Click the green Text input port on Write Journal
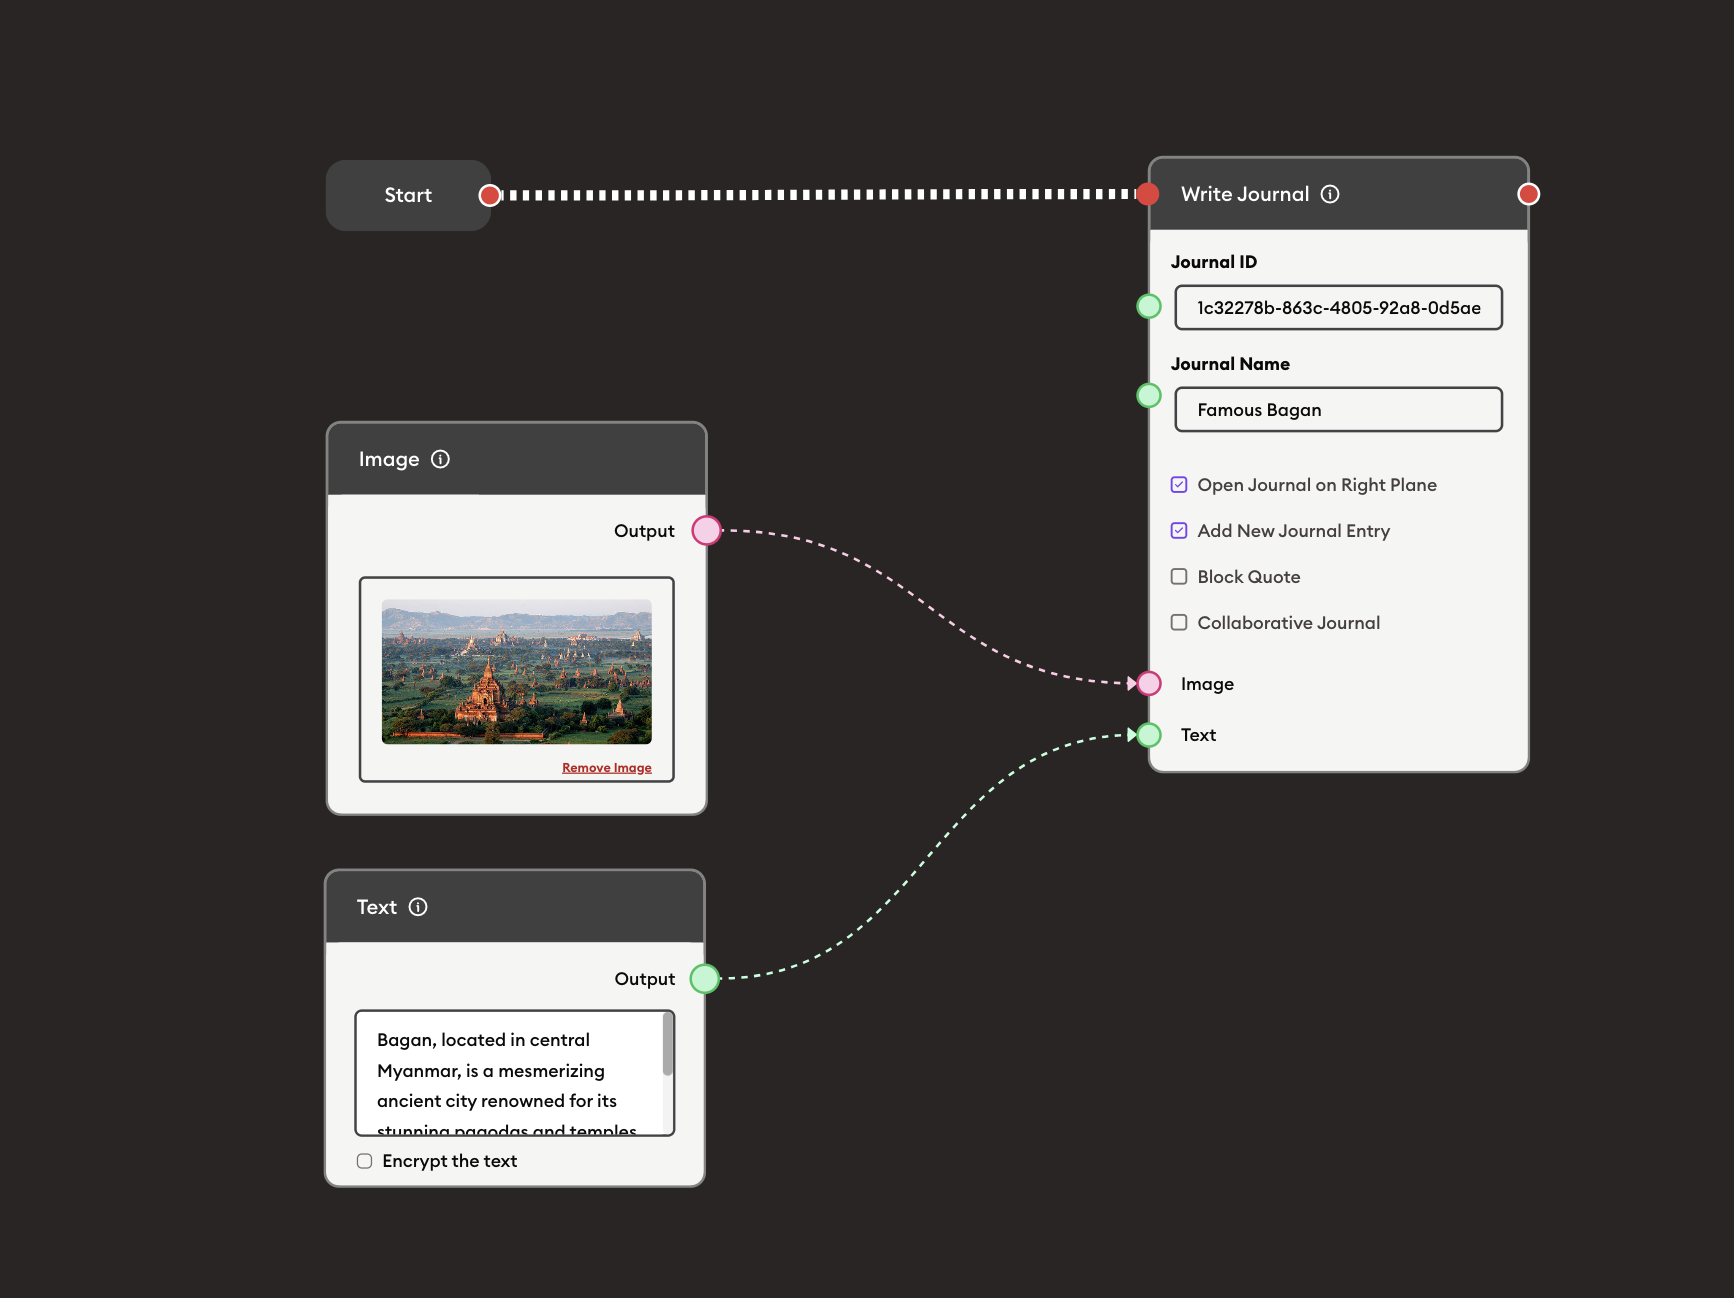The width and height of the screenshot is (1734, 1298). coord(1149,735)
